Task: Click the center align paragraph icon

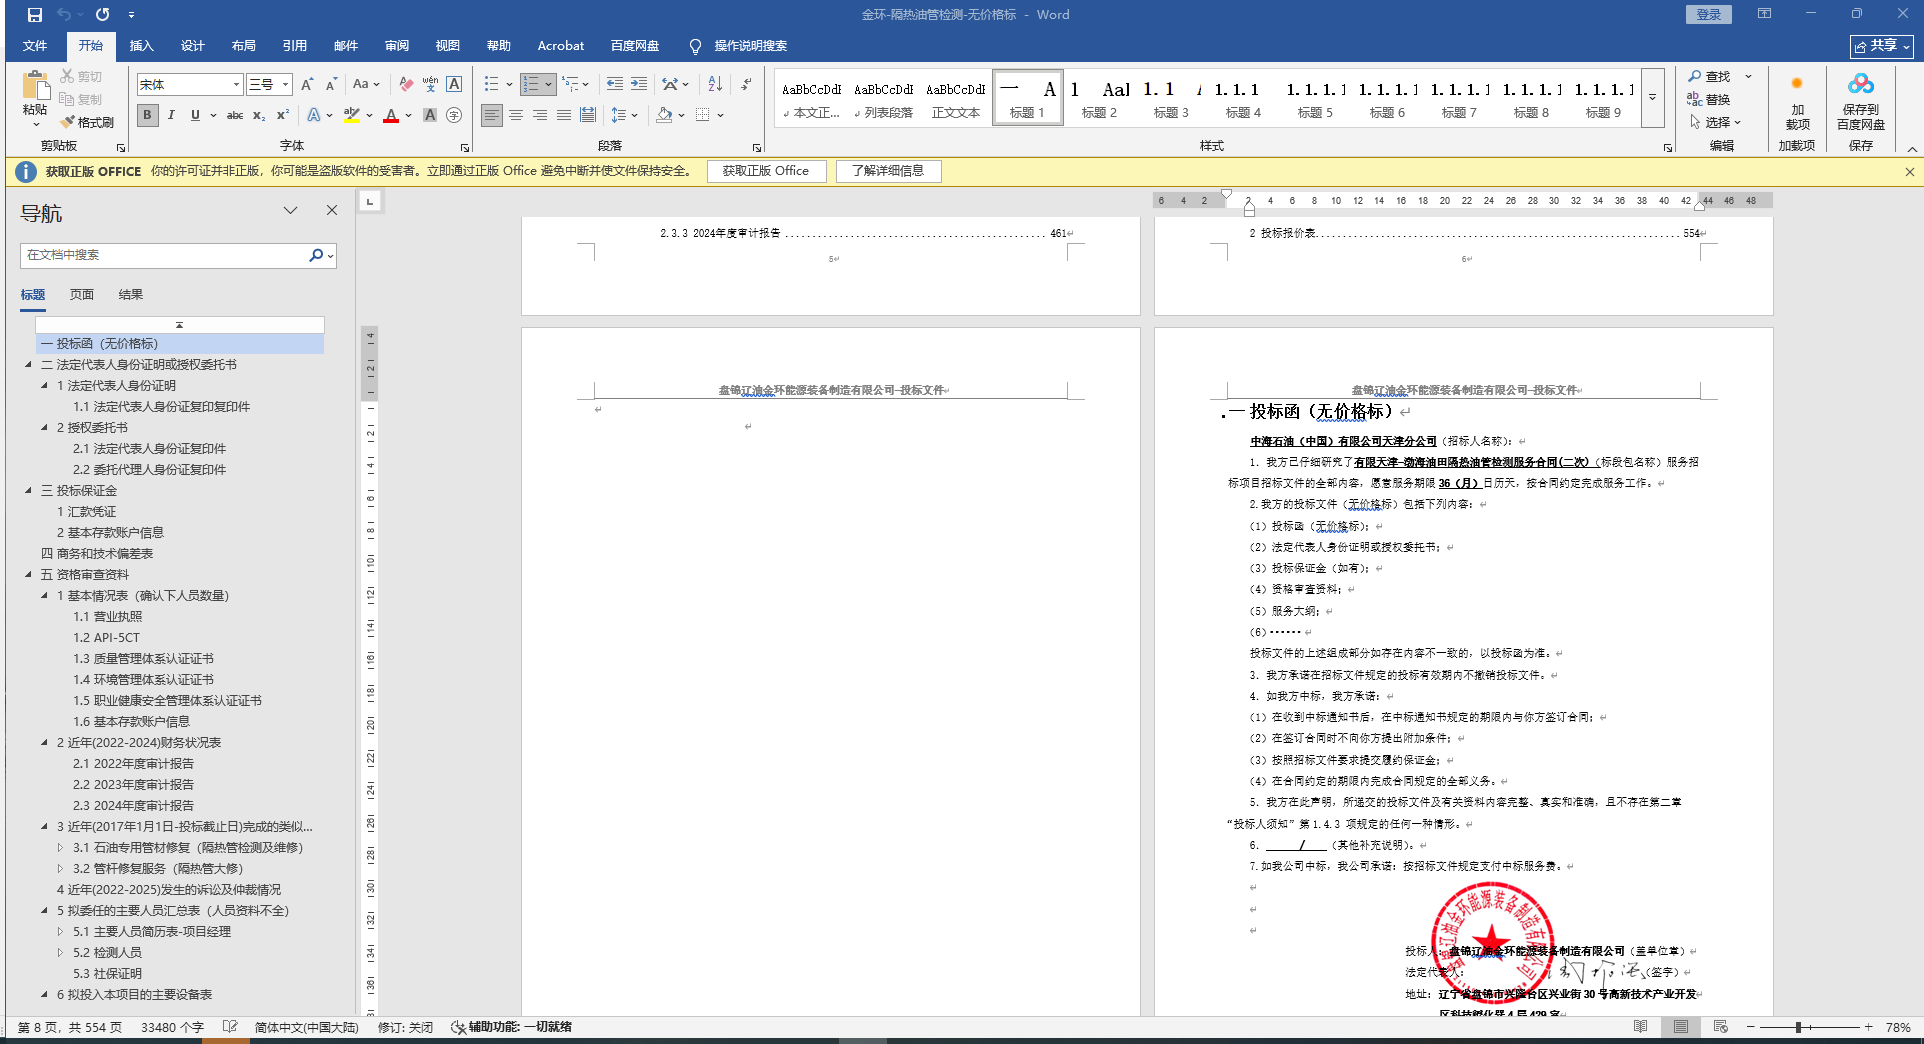Action: tap(516, 115)
